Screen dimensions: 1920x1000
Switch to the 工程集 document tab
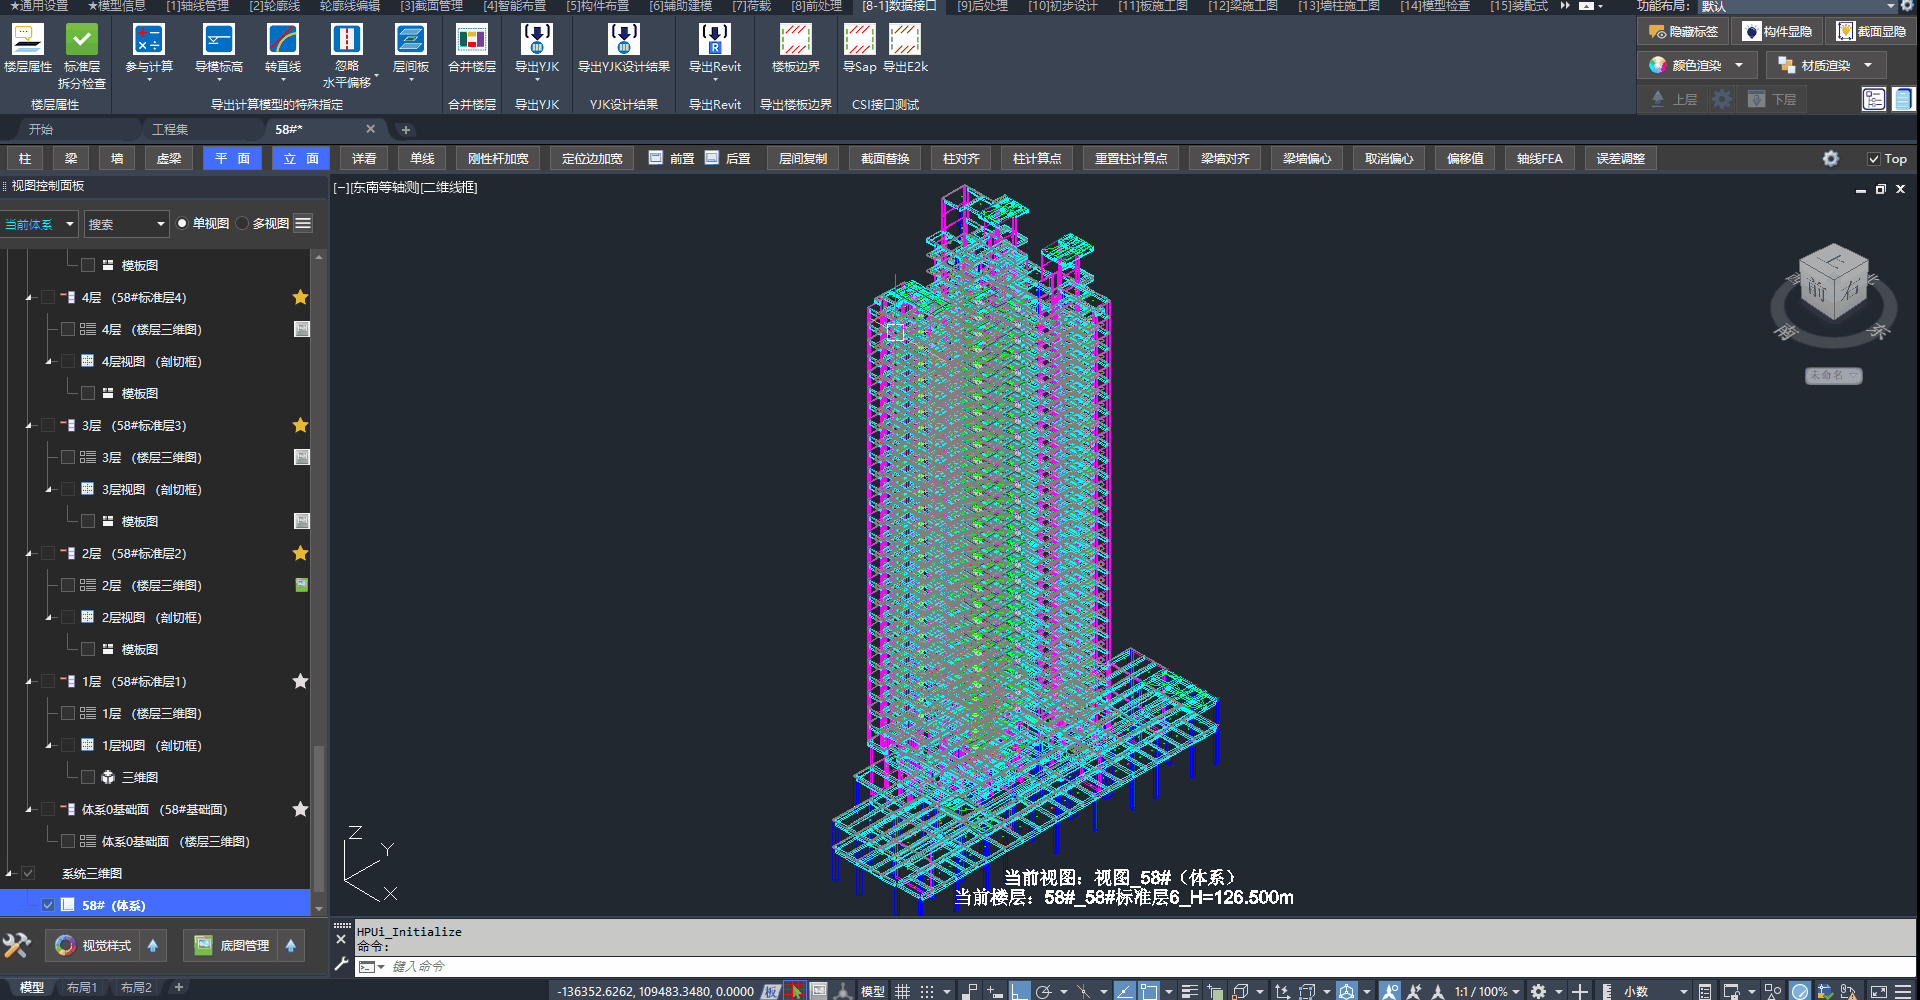click(170, 129)
